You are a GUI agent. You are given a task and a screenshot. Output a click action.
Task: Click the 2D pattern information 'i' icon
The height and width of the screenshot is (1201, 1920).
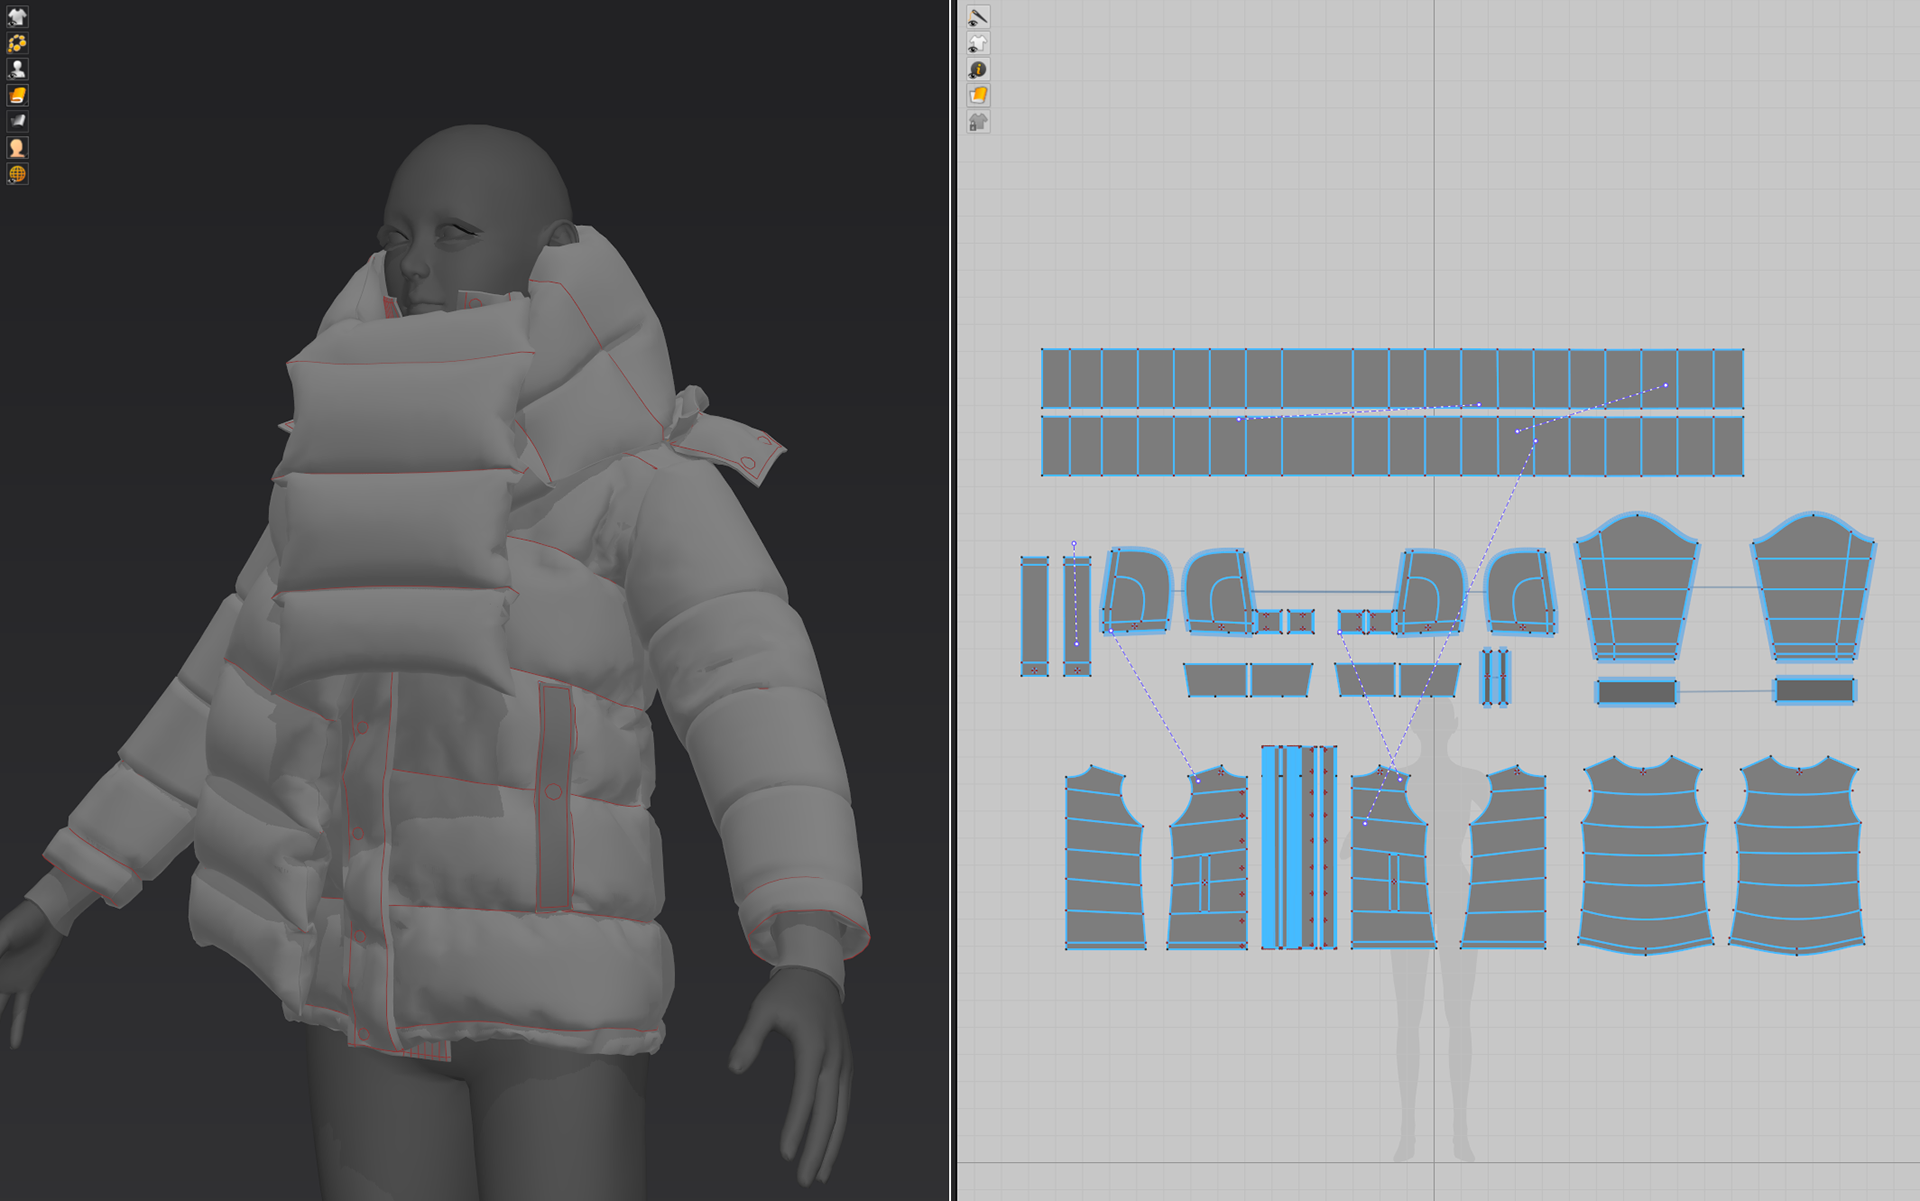[978, 69]
